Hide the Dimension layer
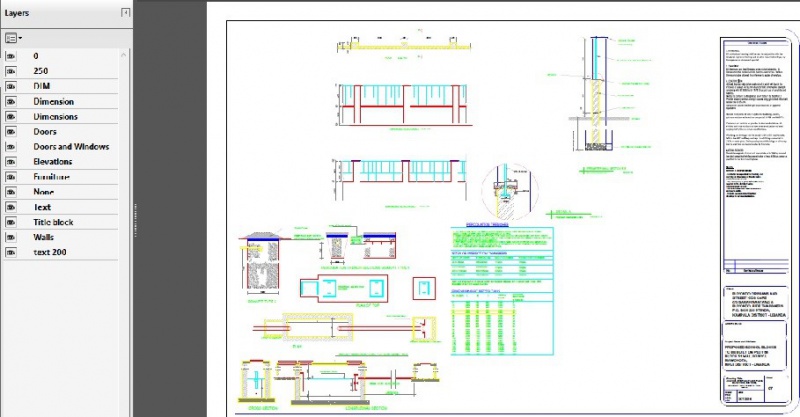Screen dimensions: 800x417 pos(11,102)
